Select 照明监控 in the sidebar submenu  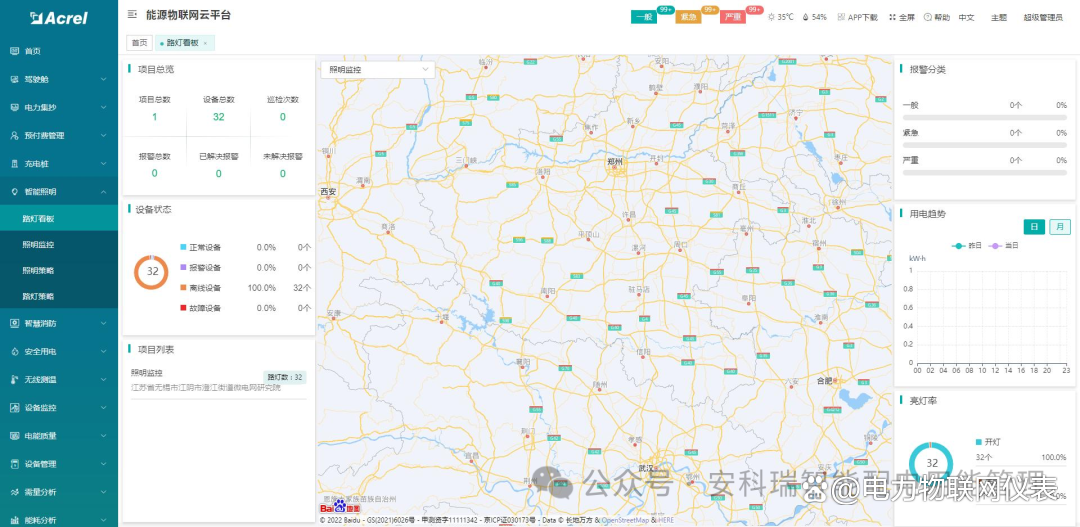[x=39, y=244]
